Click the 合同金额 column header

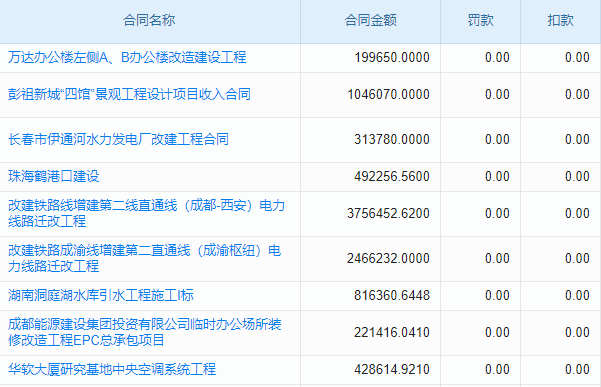pyautogui.click(x=370, y=20)
